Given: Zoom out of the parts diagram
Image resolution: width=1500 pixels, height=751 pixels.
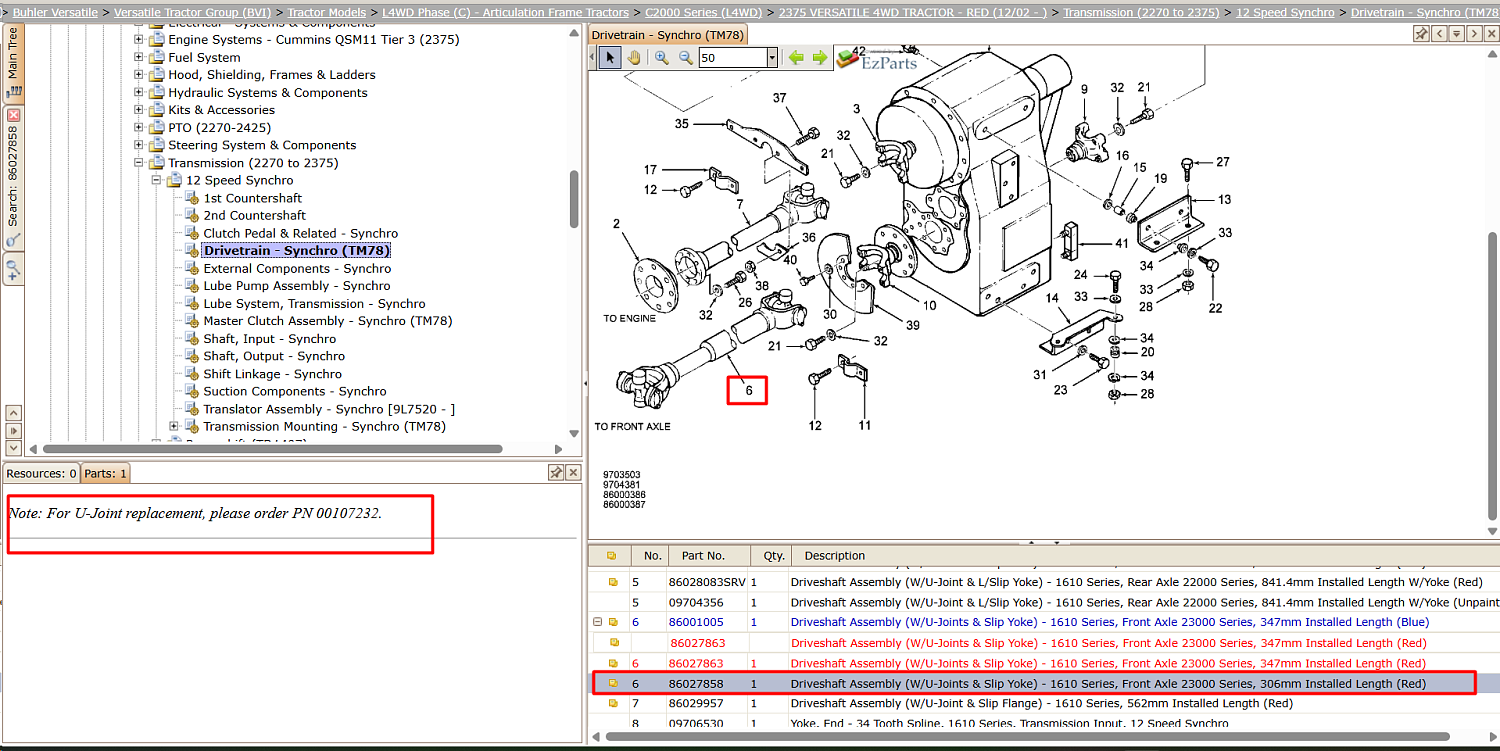Looking at the screenshot, I should 686,58.
